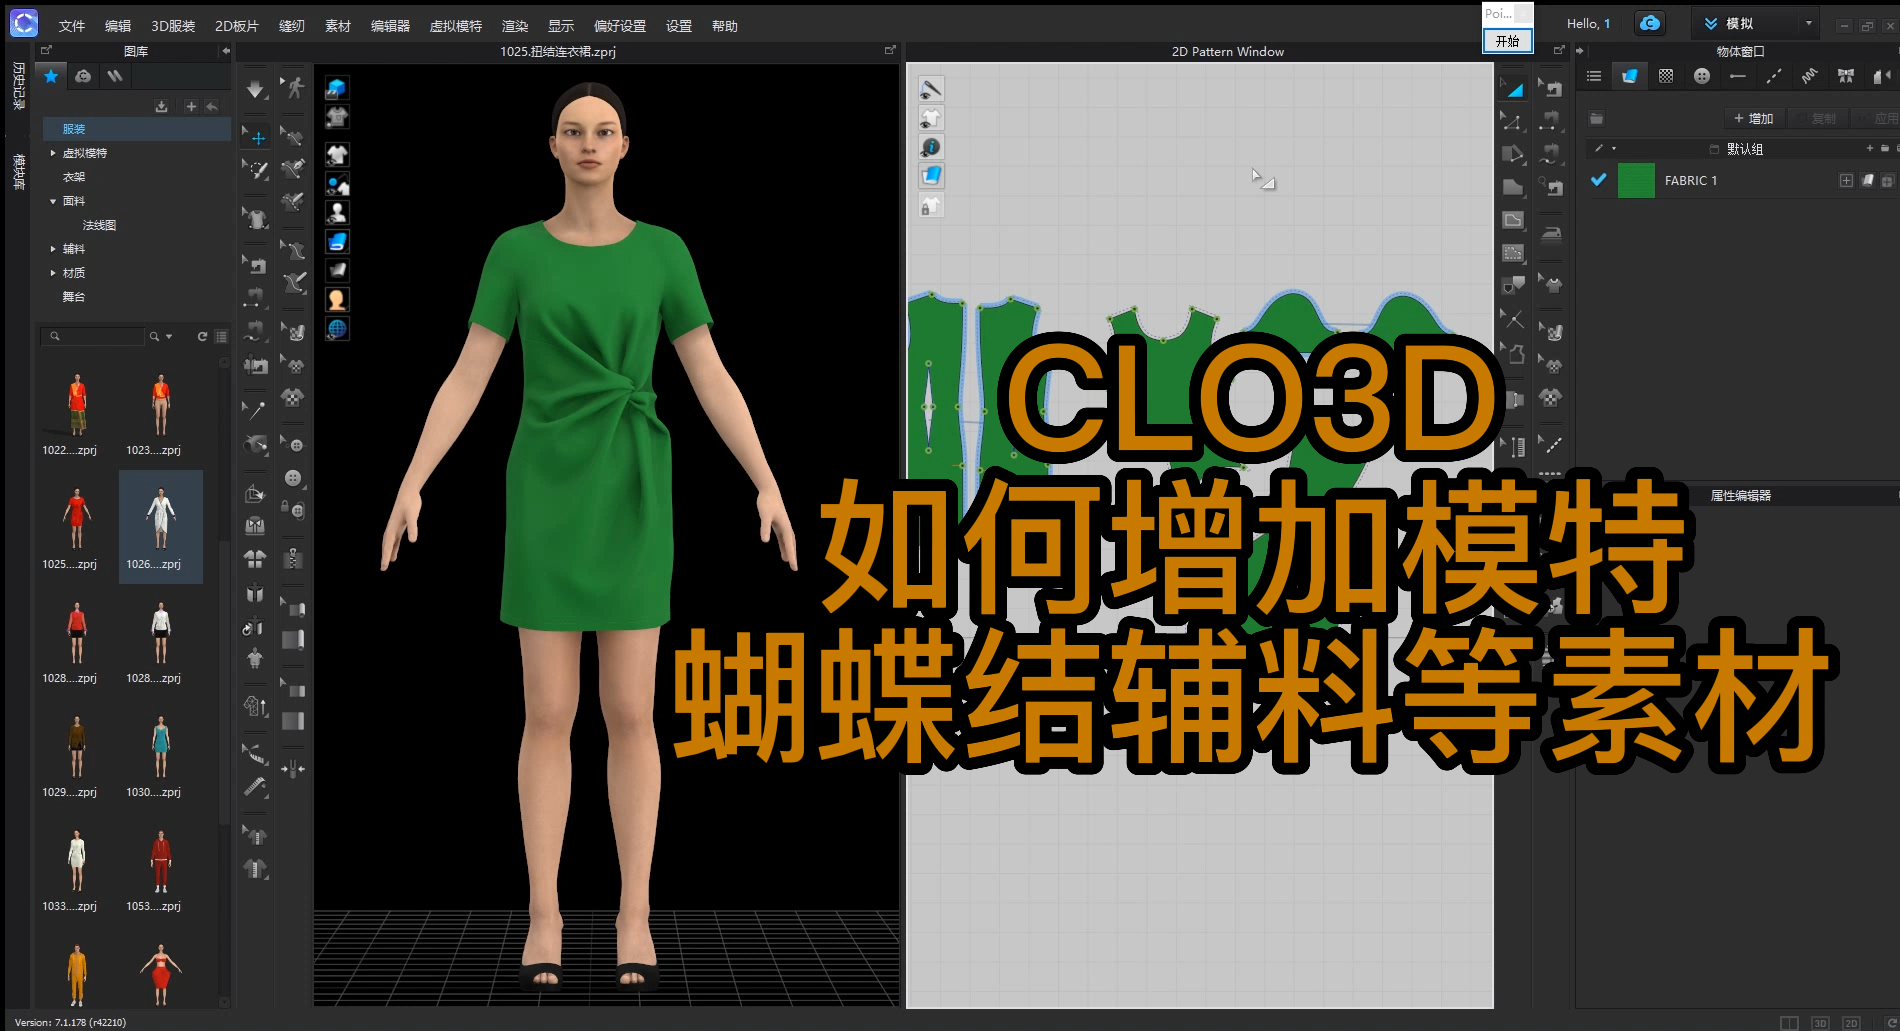Viewport: 1900px width, 1031px height.
Task: Choose the walking avatar motion tool
Action: [294, 88]
